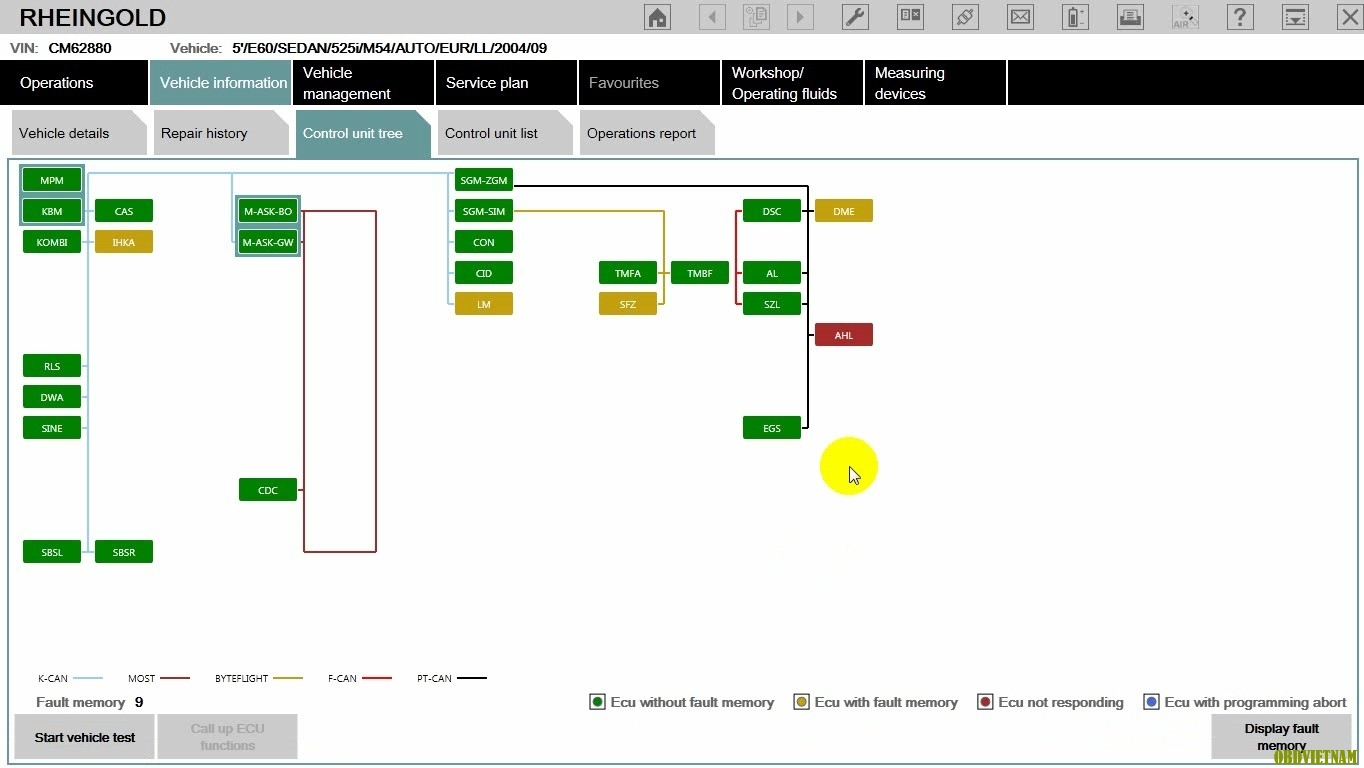Select the DSC control unit
Screen dimensions: 1364x768
772,212
